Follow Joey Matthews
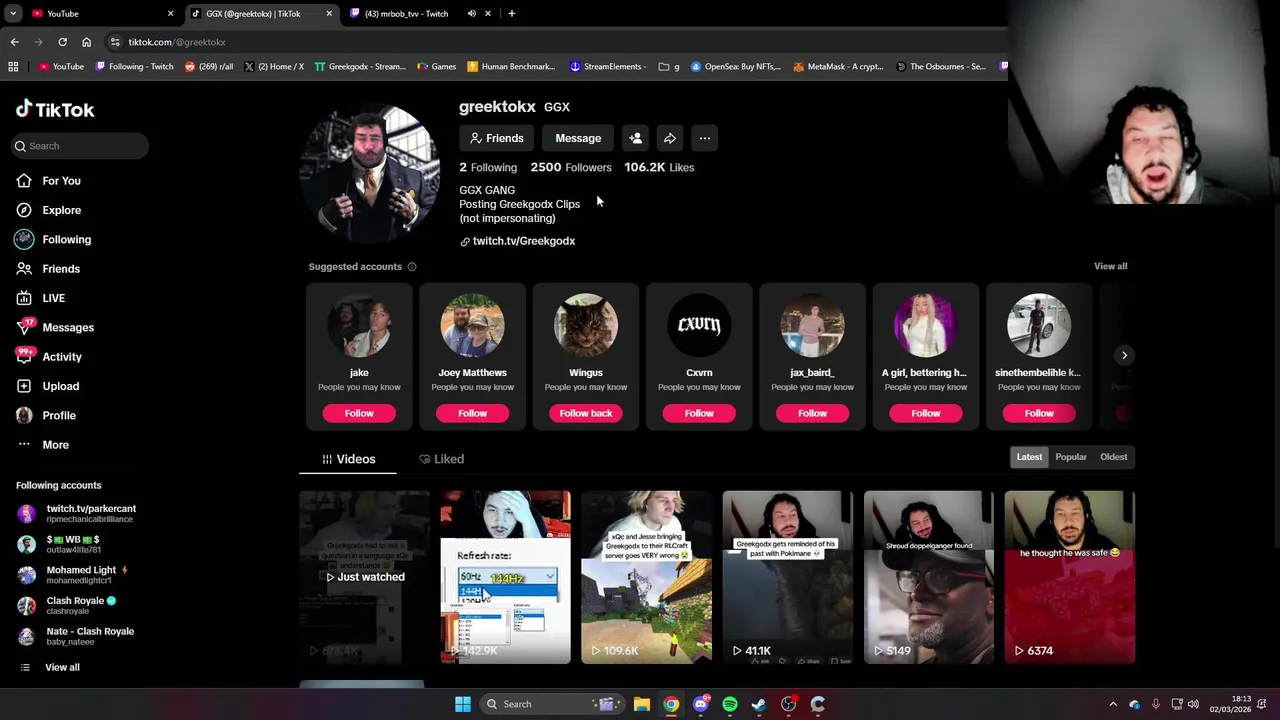This screenshot has height=720, width=1280. pos(472,413)
